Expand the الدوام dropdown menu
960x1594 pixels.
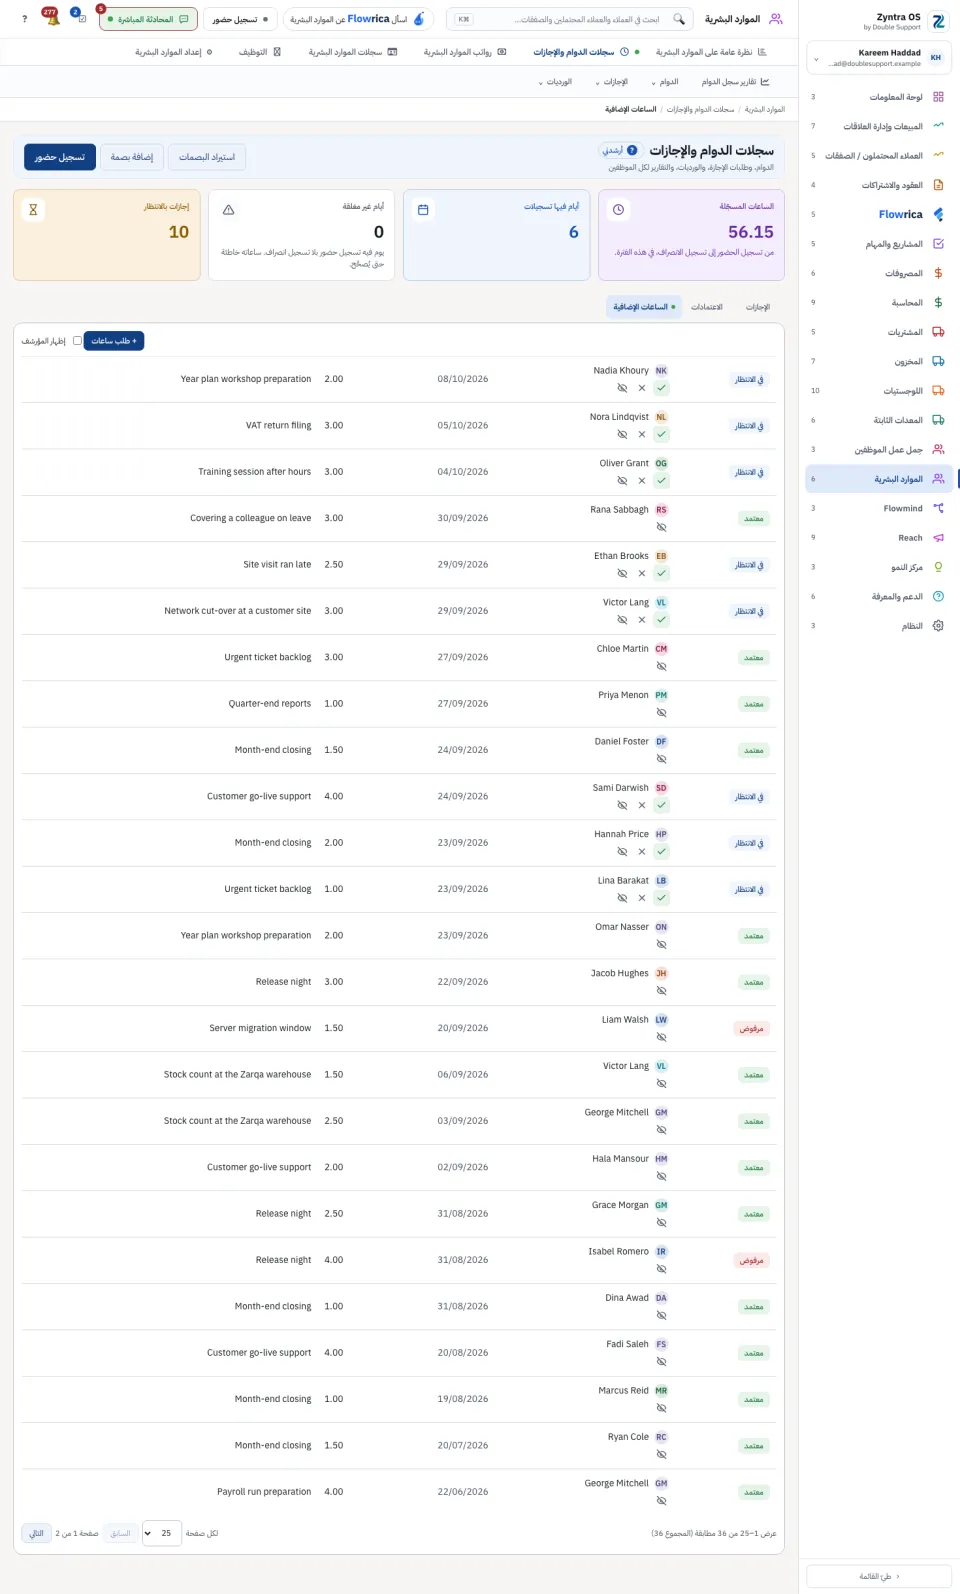point(665,82)
